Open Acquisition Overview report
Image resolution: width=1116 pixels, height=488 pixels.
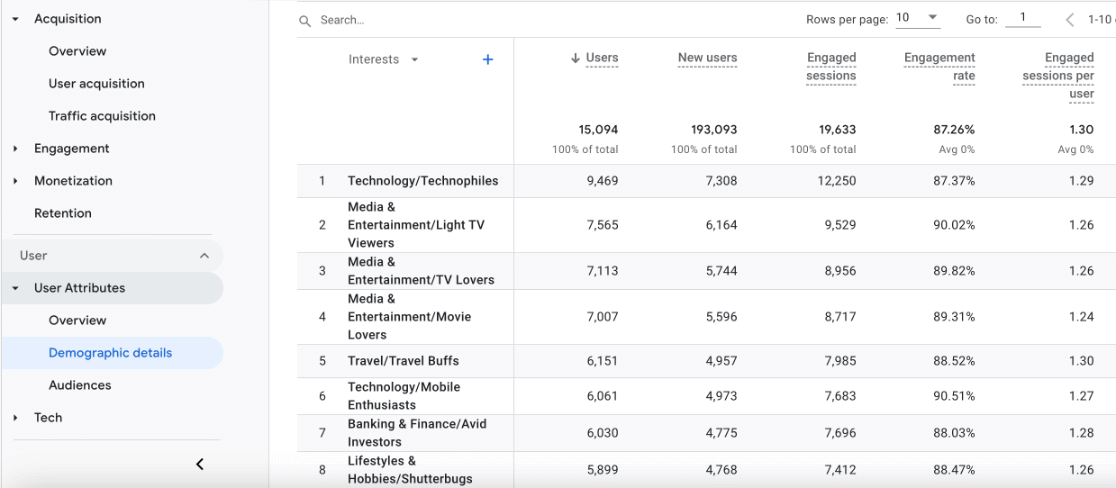(78, 51)
